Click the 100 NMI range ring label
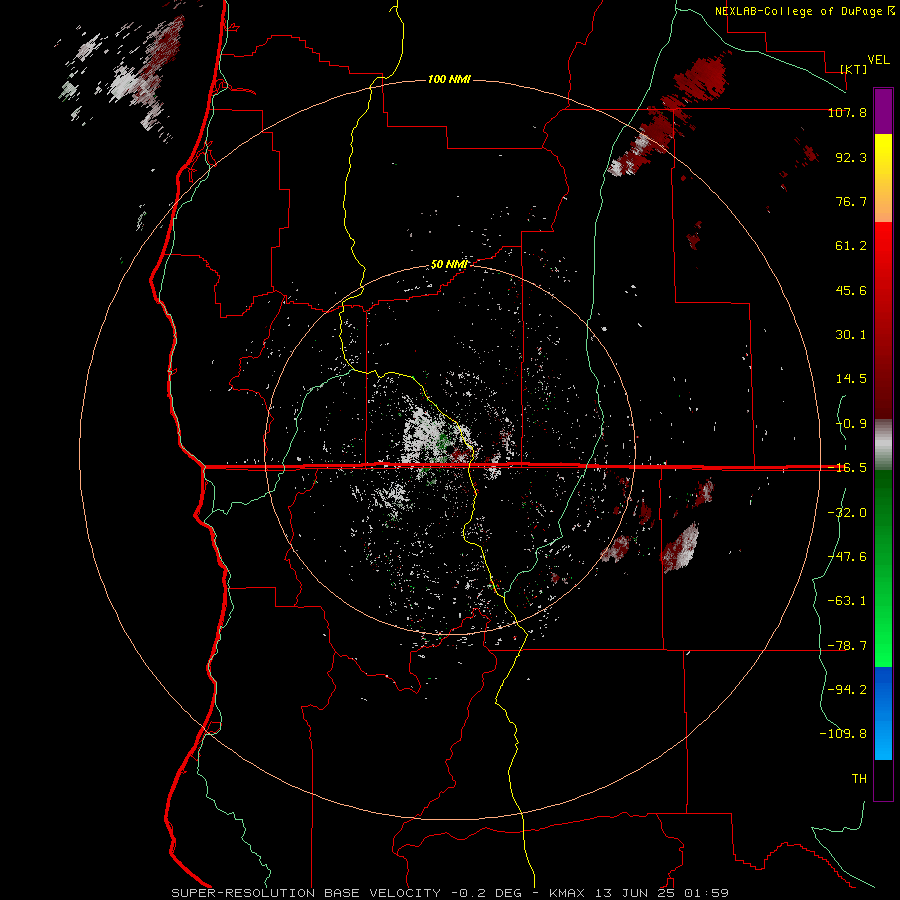The image size is (900, 900). [449, 79]
